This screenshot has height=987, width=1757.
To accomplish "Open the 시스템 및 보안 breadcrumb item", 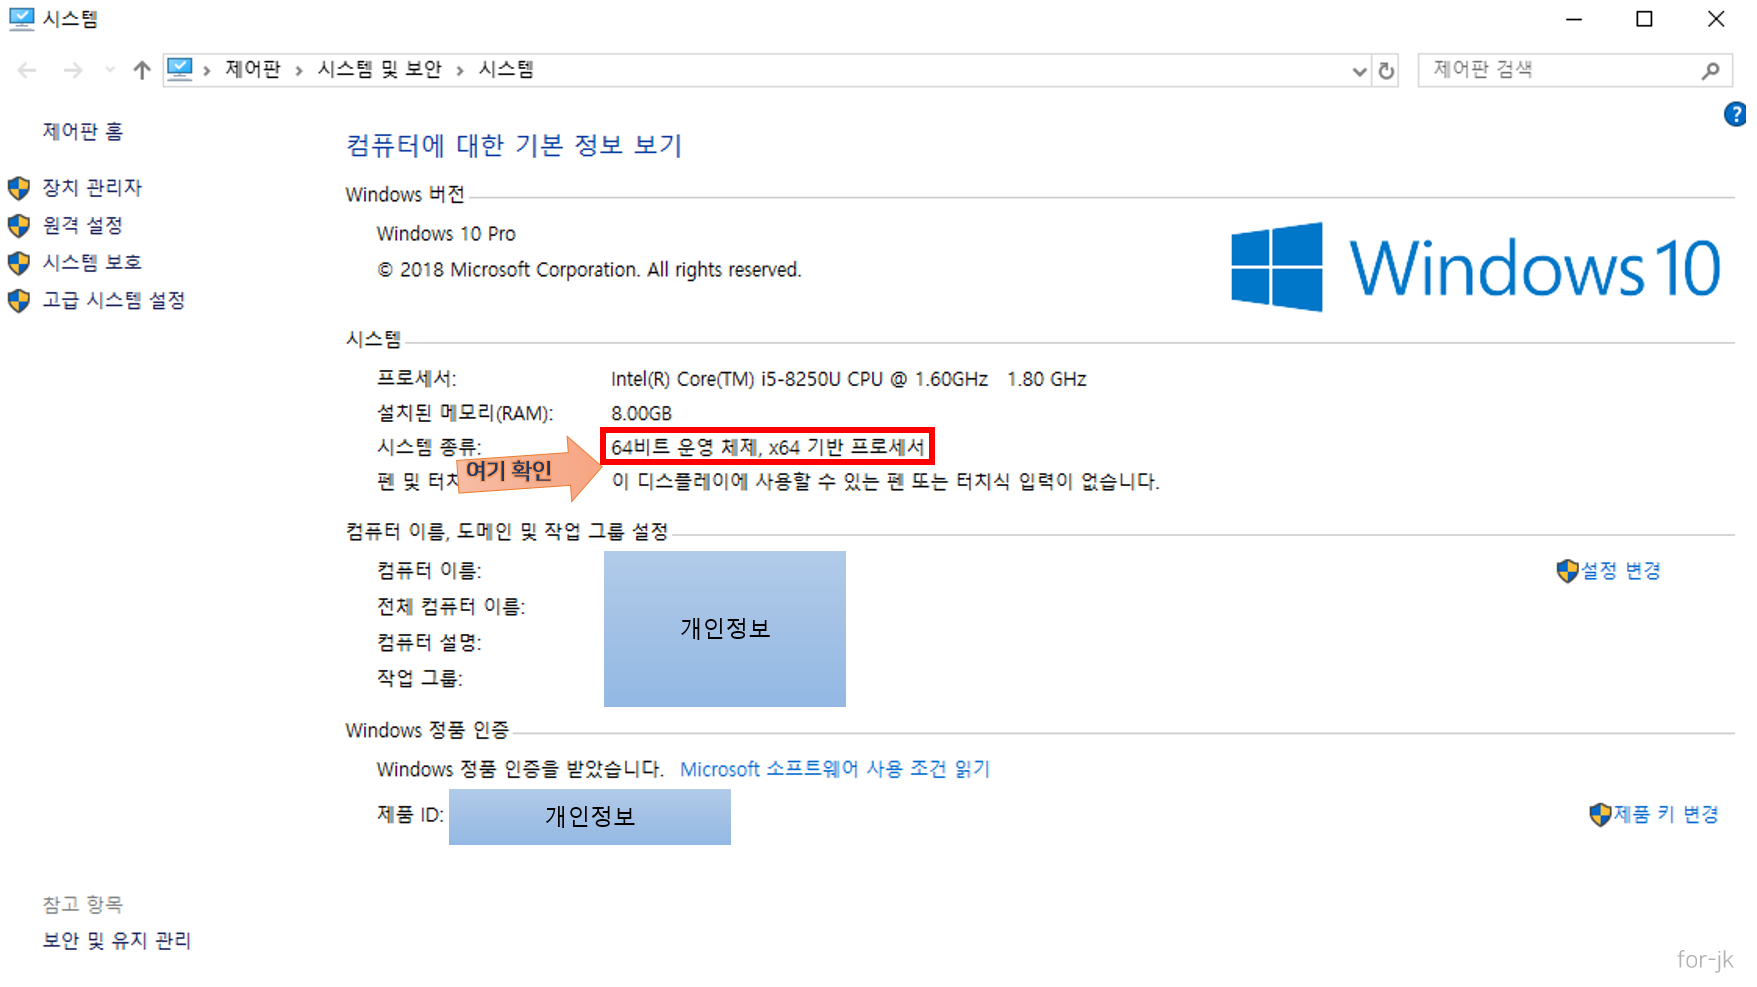I will pos(379,69).
